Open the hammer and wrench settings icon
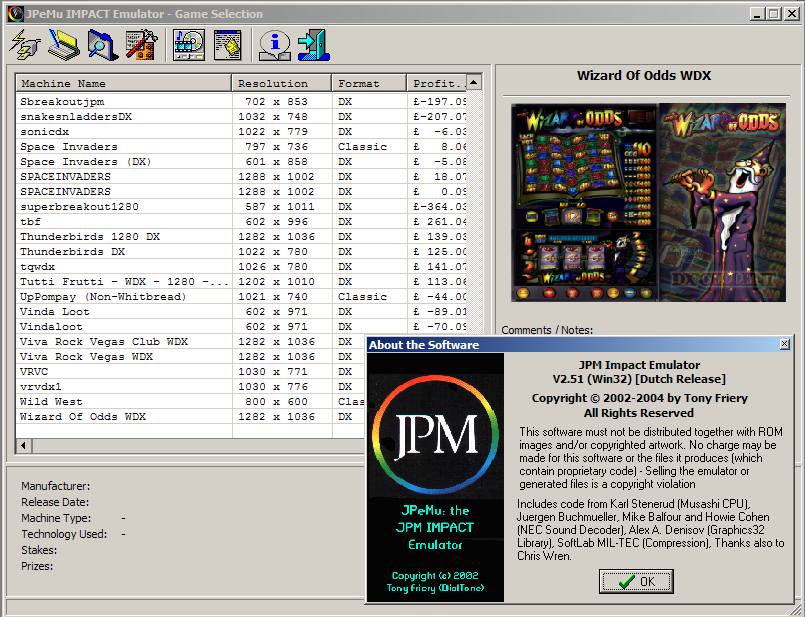Image resolution: width=805 pixels, height=617 pixels. pyautogui.click(x=141, y=45)
